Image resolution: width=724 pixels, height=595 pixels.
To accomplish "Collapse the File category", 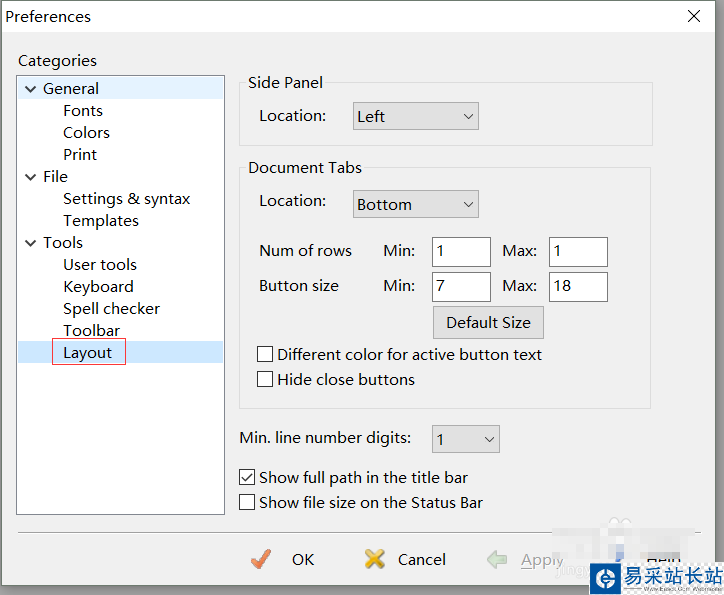I will click(x=31, y=177).
